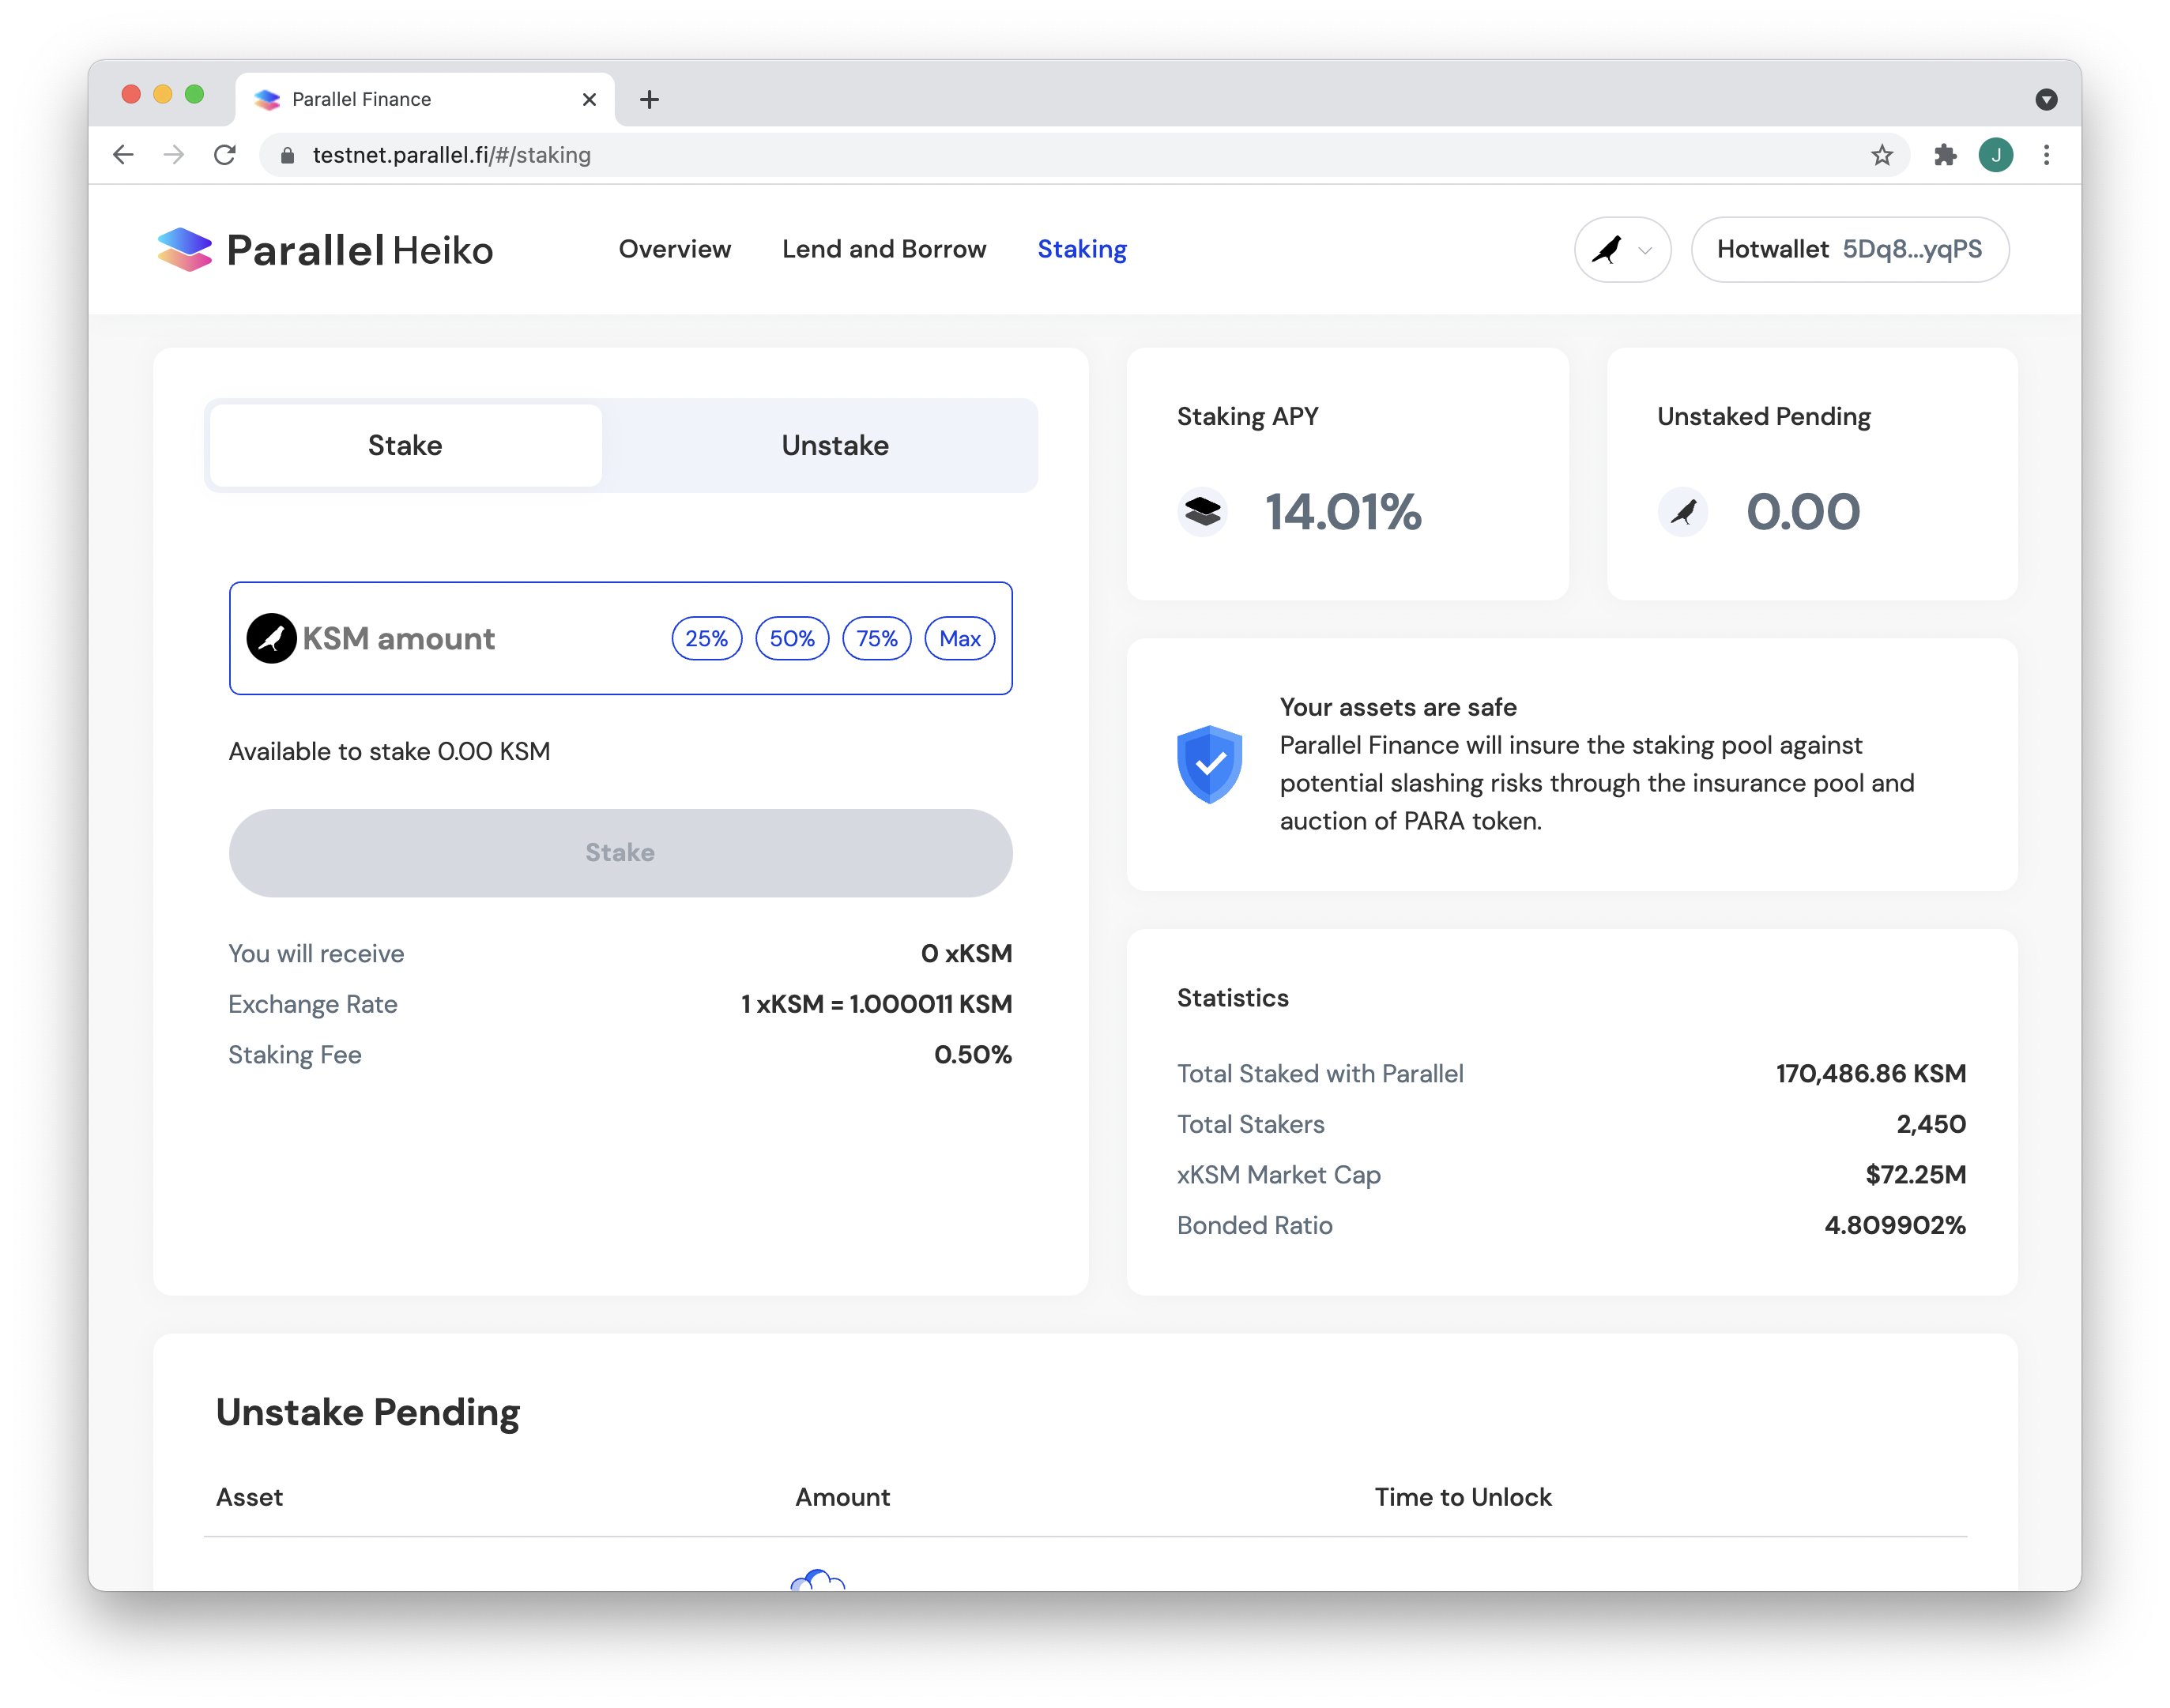Screen dimensions: 2170x1708
Task: Click the site lock icon
Action: pyautogui.click(x=288, y=155)
